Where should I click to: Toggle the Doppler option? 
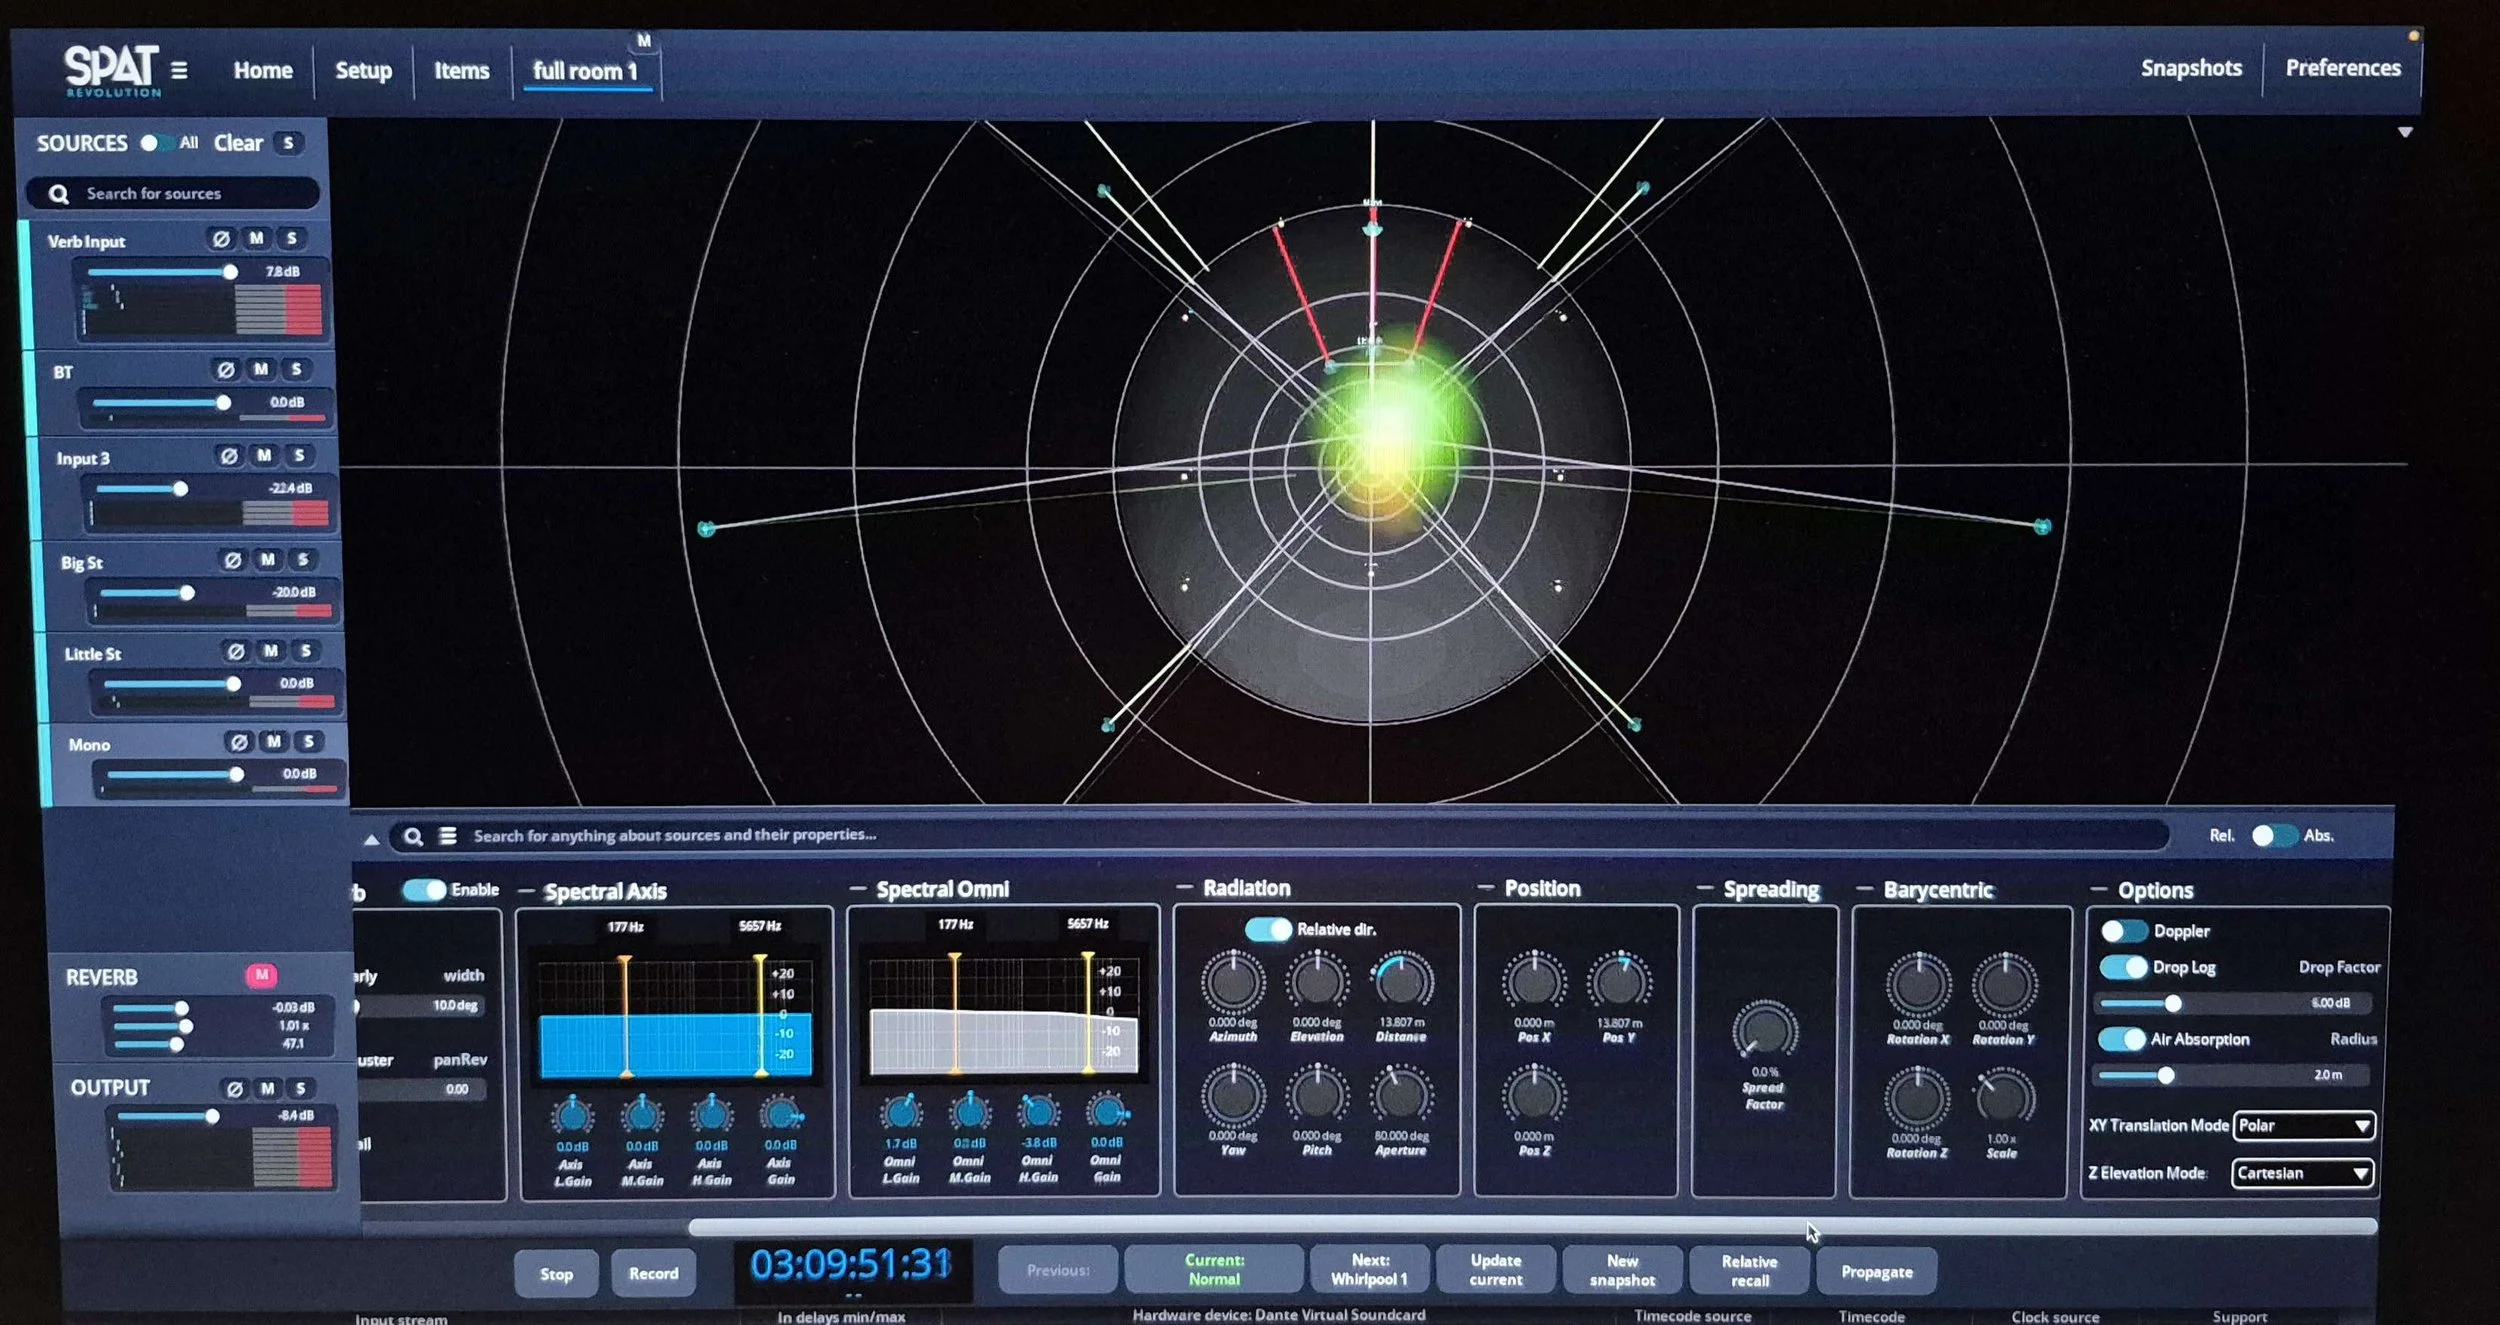pos(2124,931)
